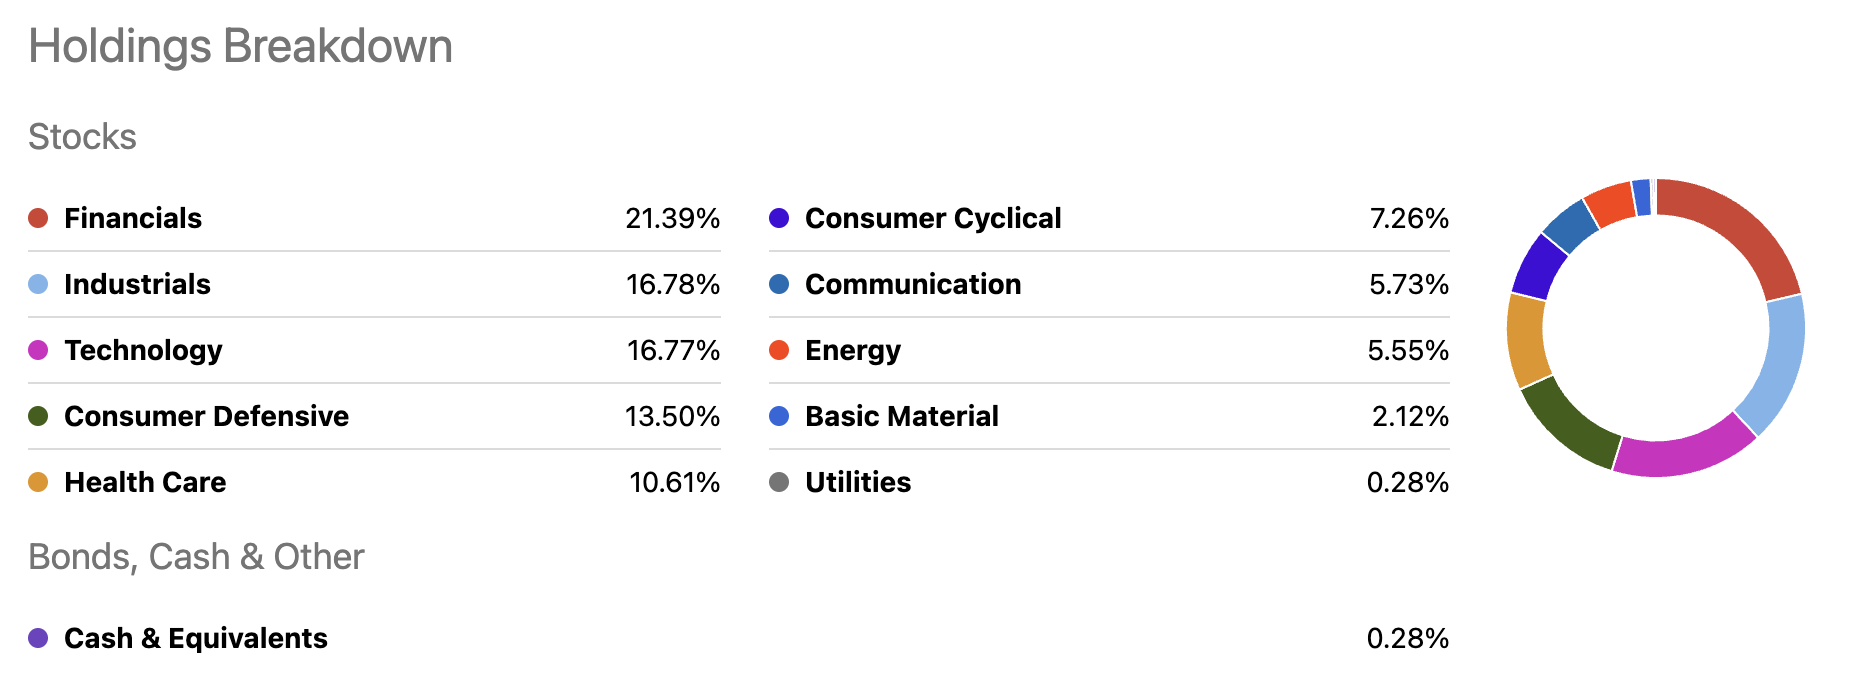This screenshot has height=690, width=1860.
Task: Click the dark green Consumer Defensive dot
Action: (38, 416)
